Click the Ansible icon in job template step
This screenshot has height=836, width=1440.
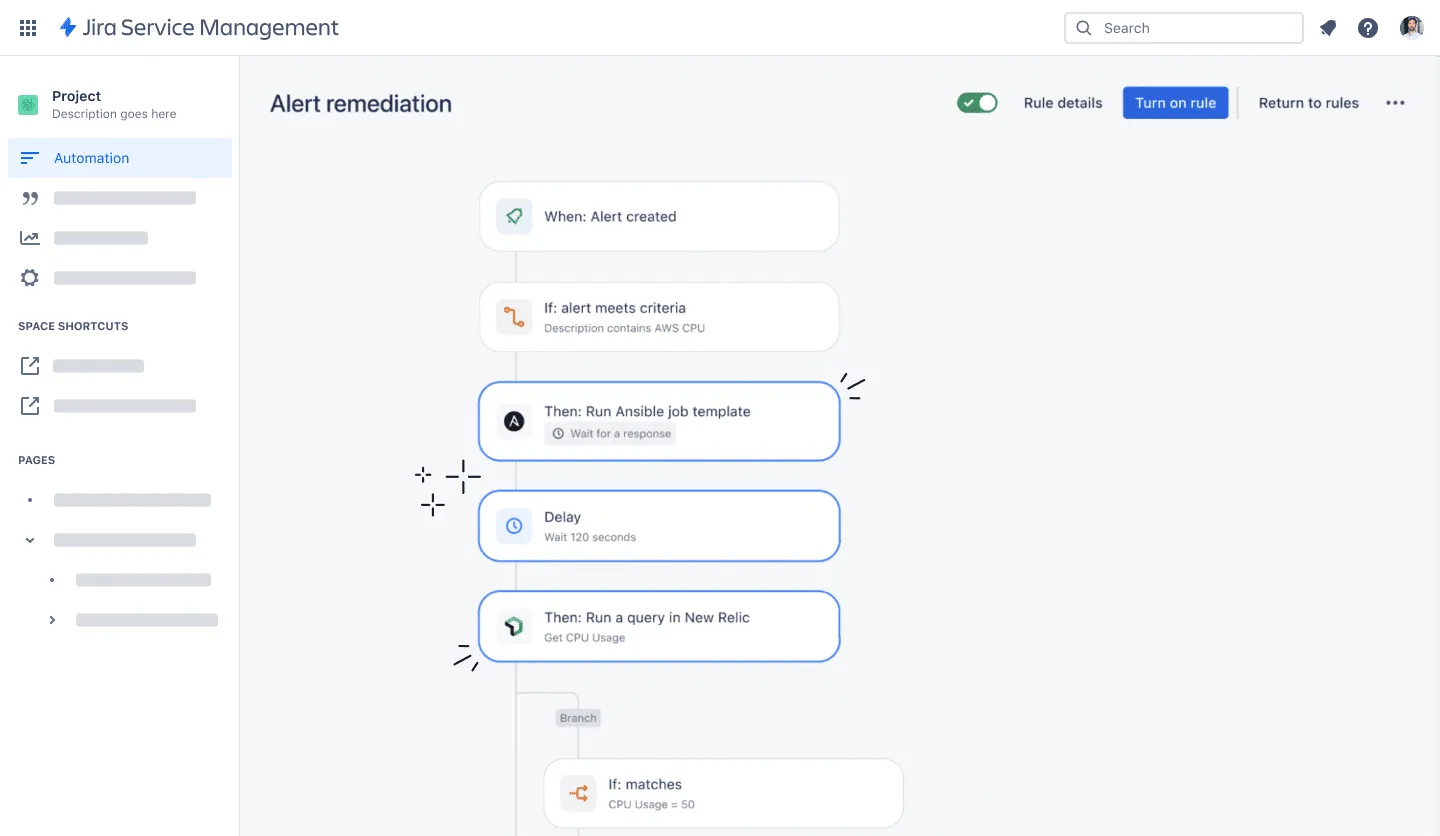[514, 422]
